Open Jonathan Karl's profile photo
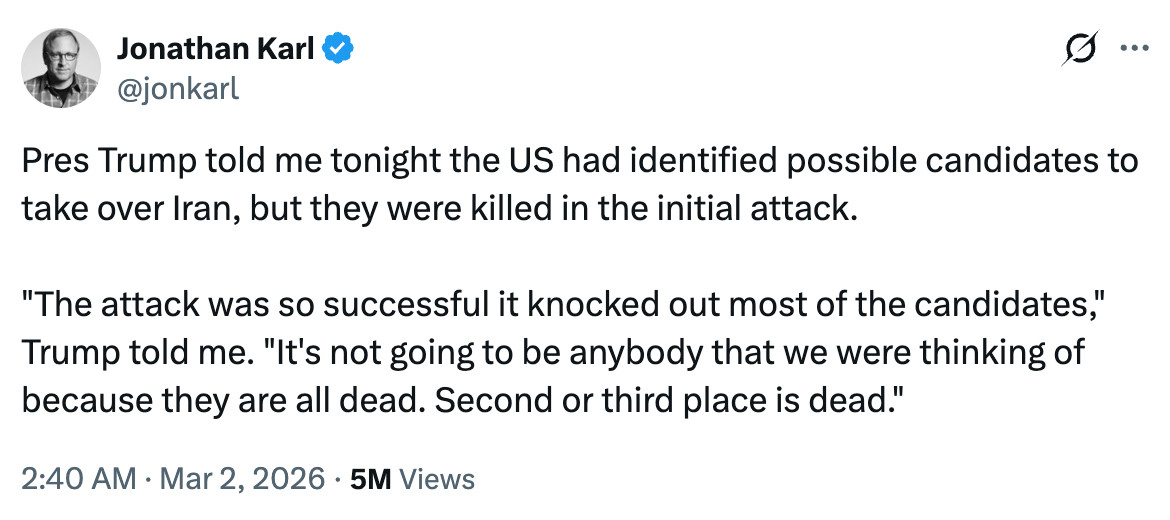The image size is (1170, 520). tap(61, 67)
